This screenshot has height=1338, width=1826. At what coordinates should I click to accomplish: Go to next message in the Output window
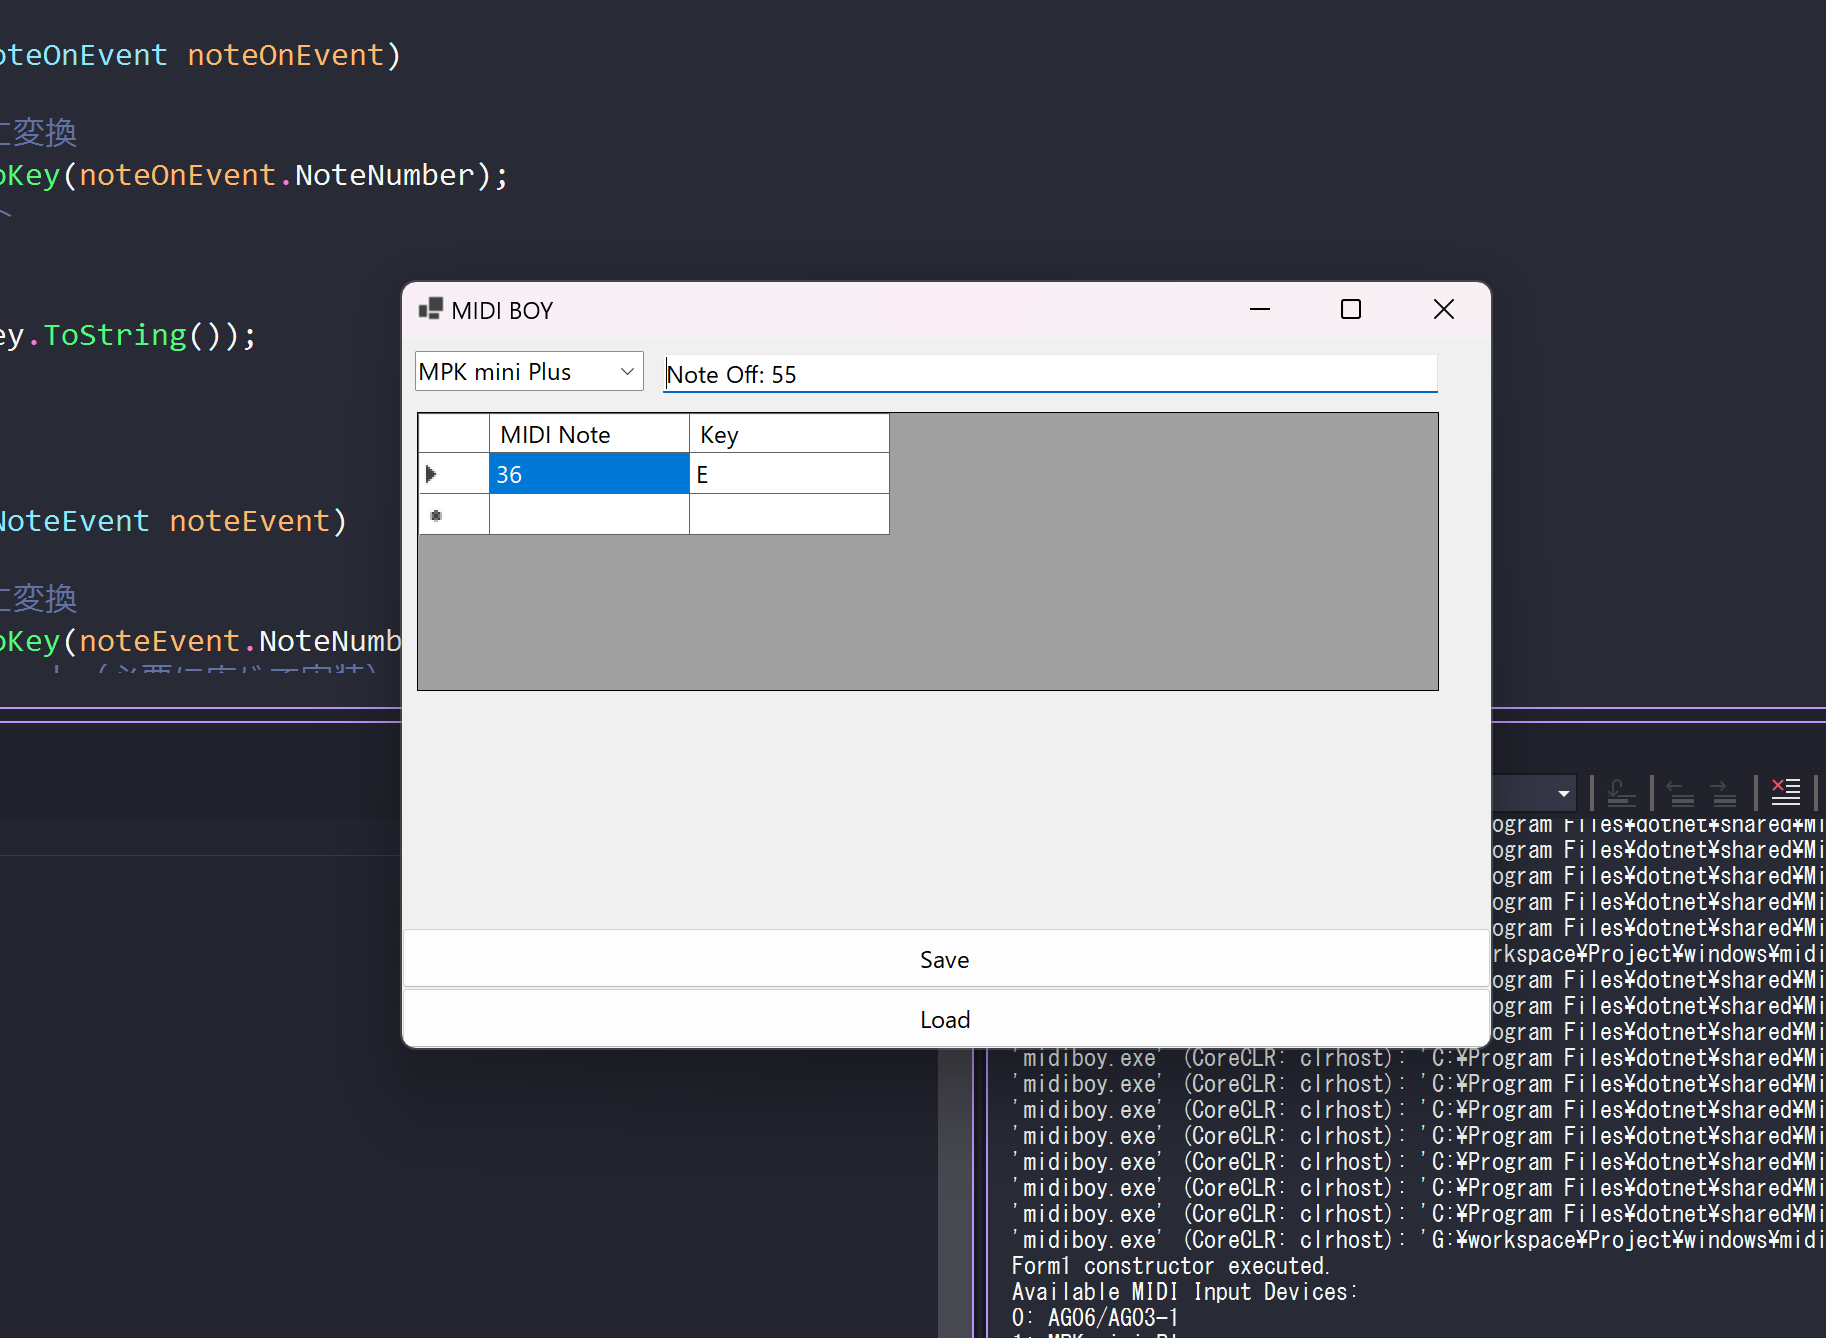(1724, 792)
